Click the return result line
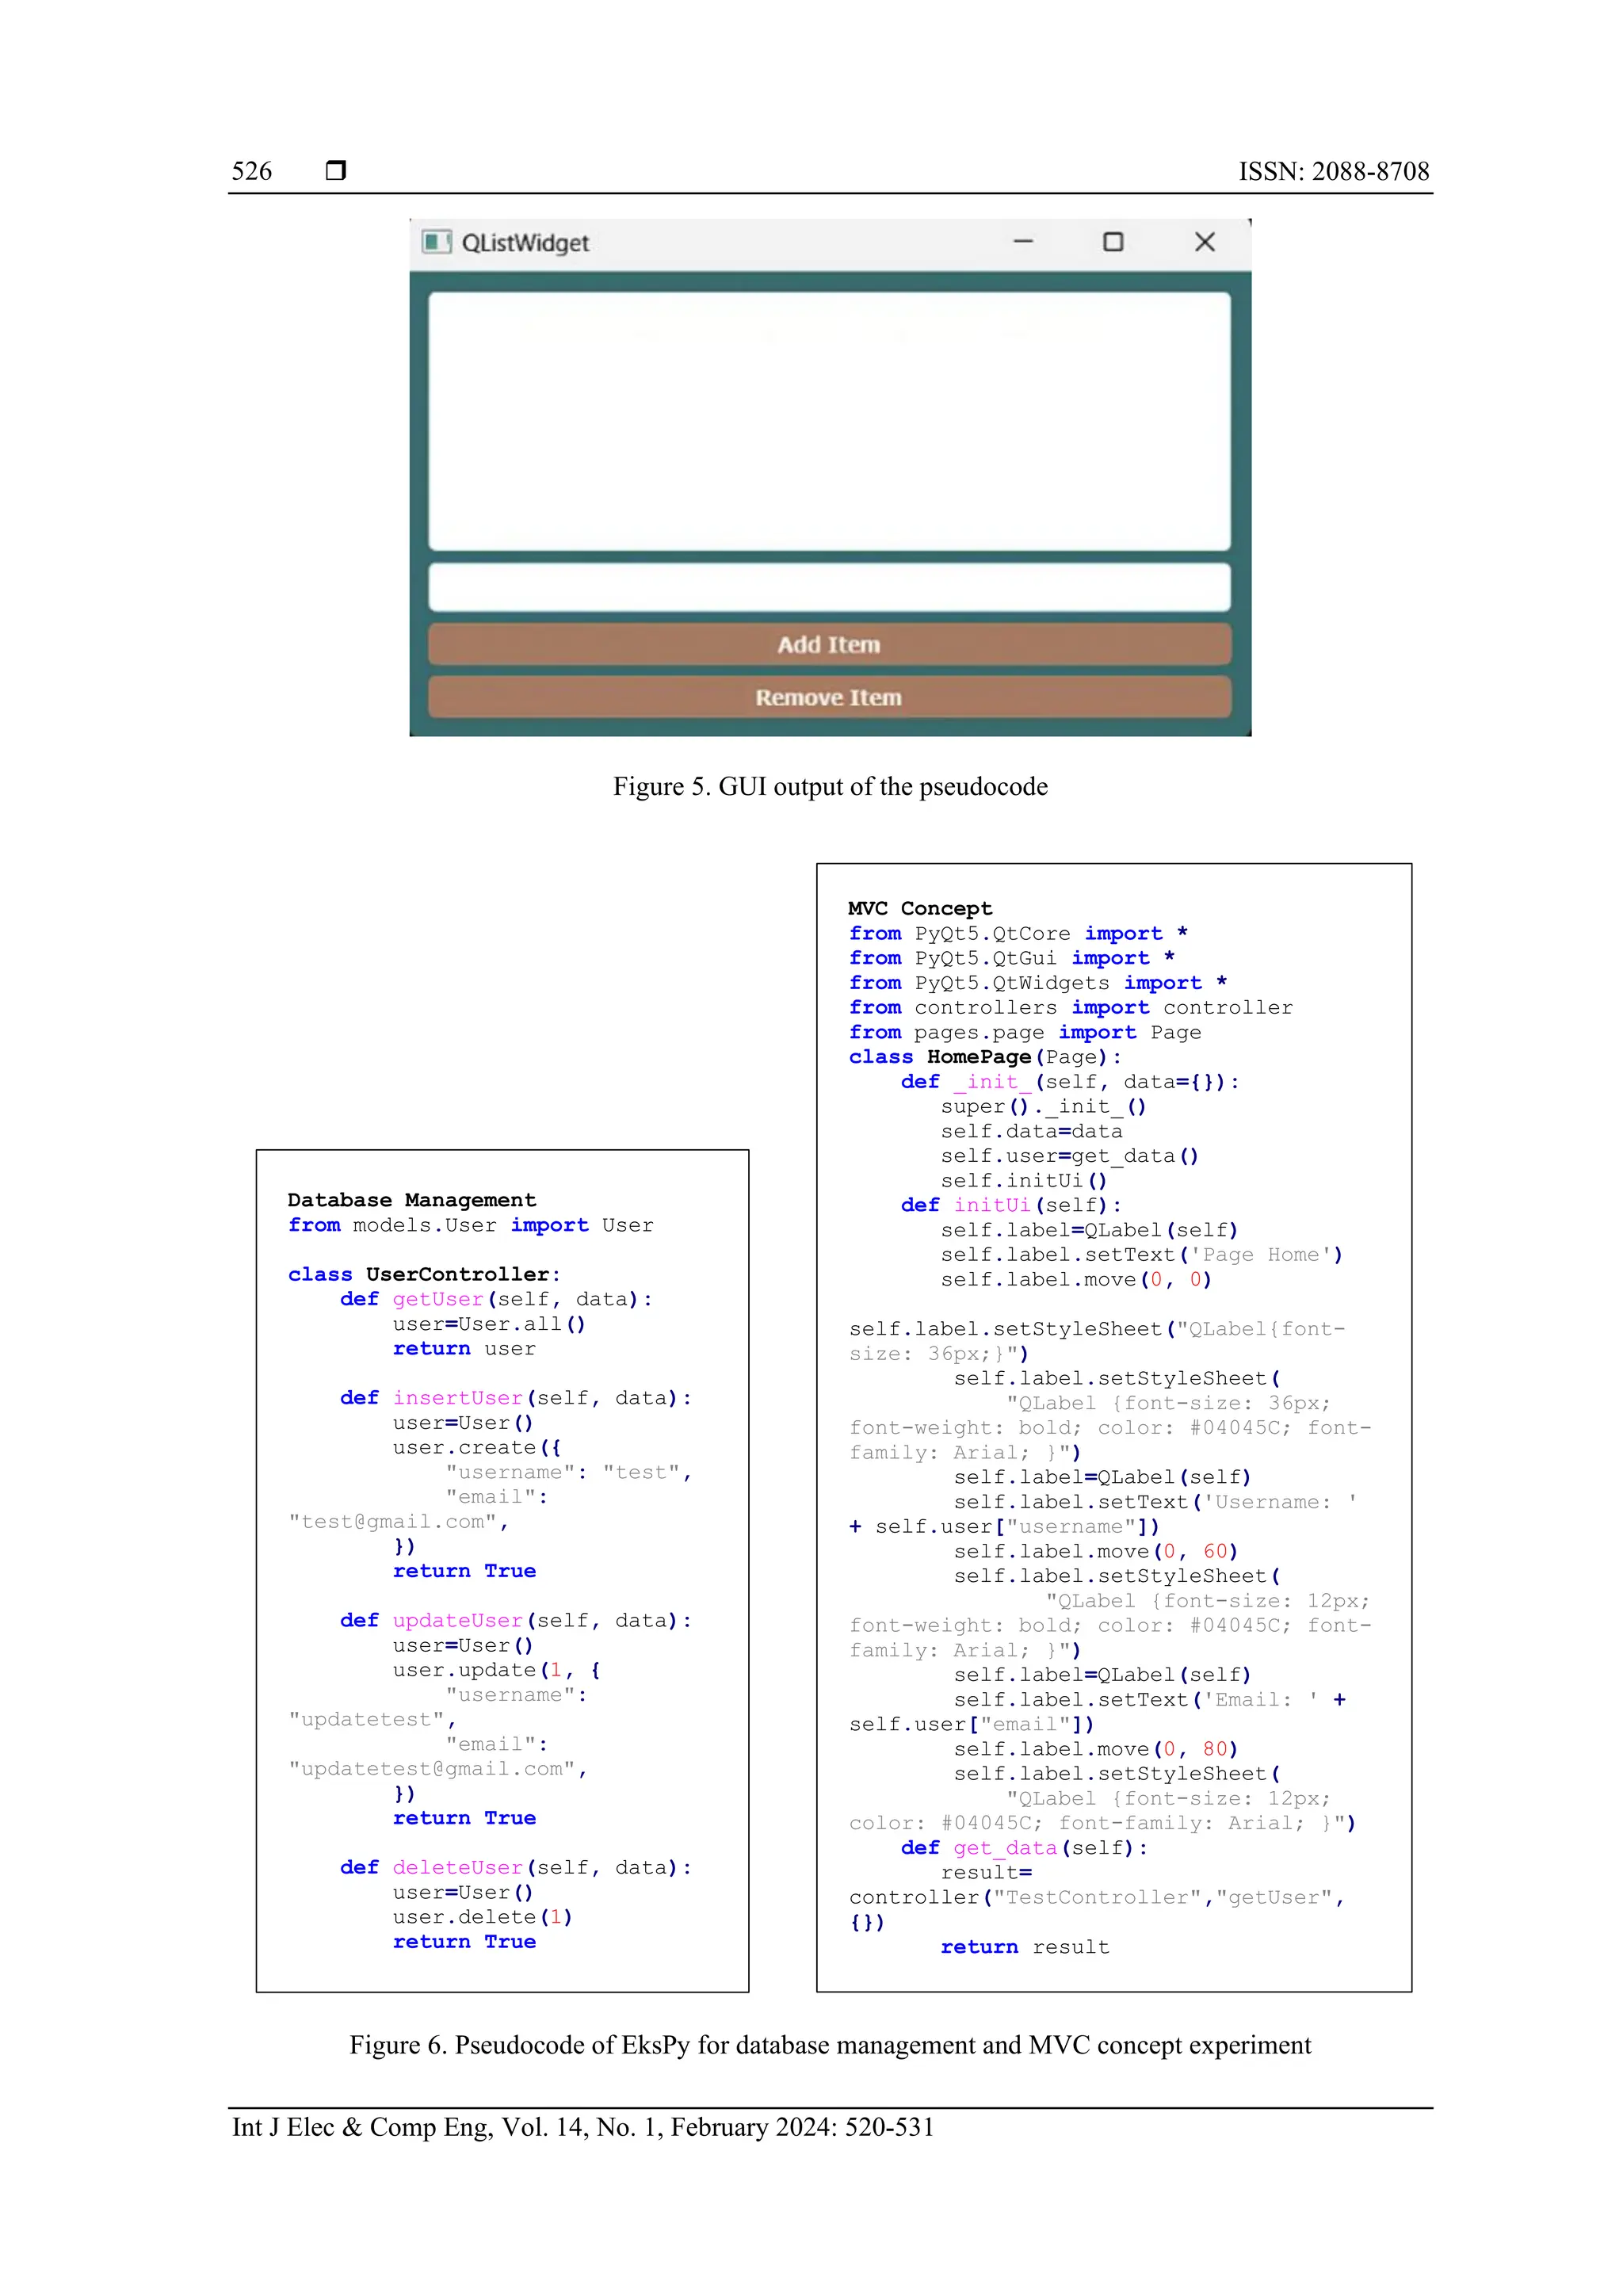This screenshot has height=2296, width=1623. (x=1025, y=1947)
